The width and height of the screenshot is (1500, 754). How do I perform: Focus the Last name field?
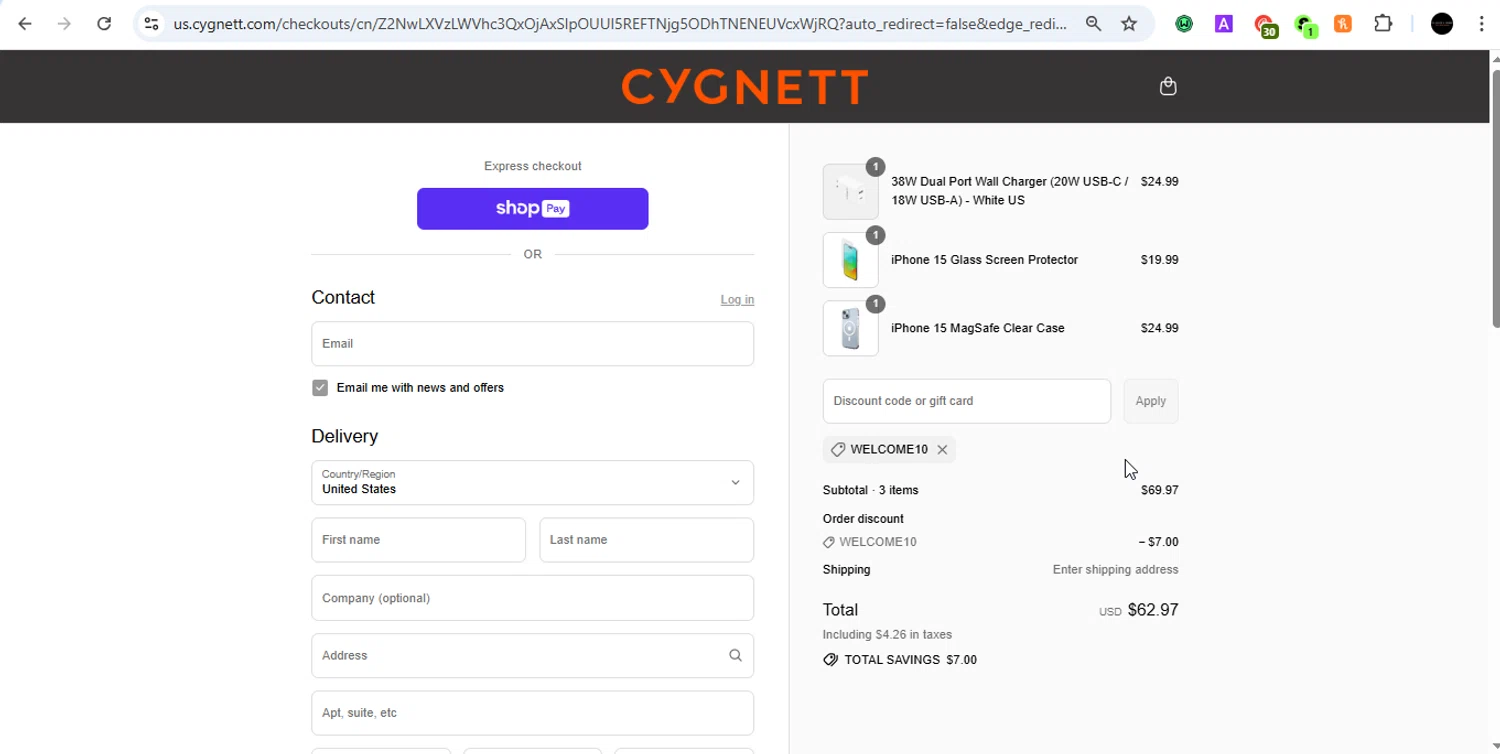point(647,540)
